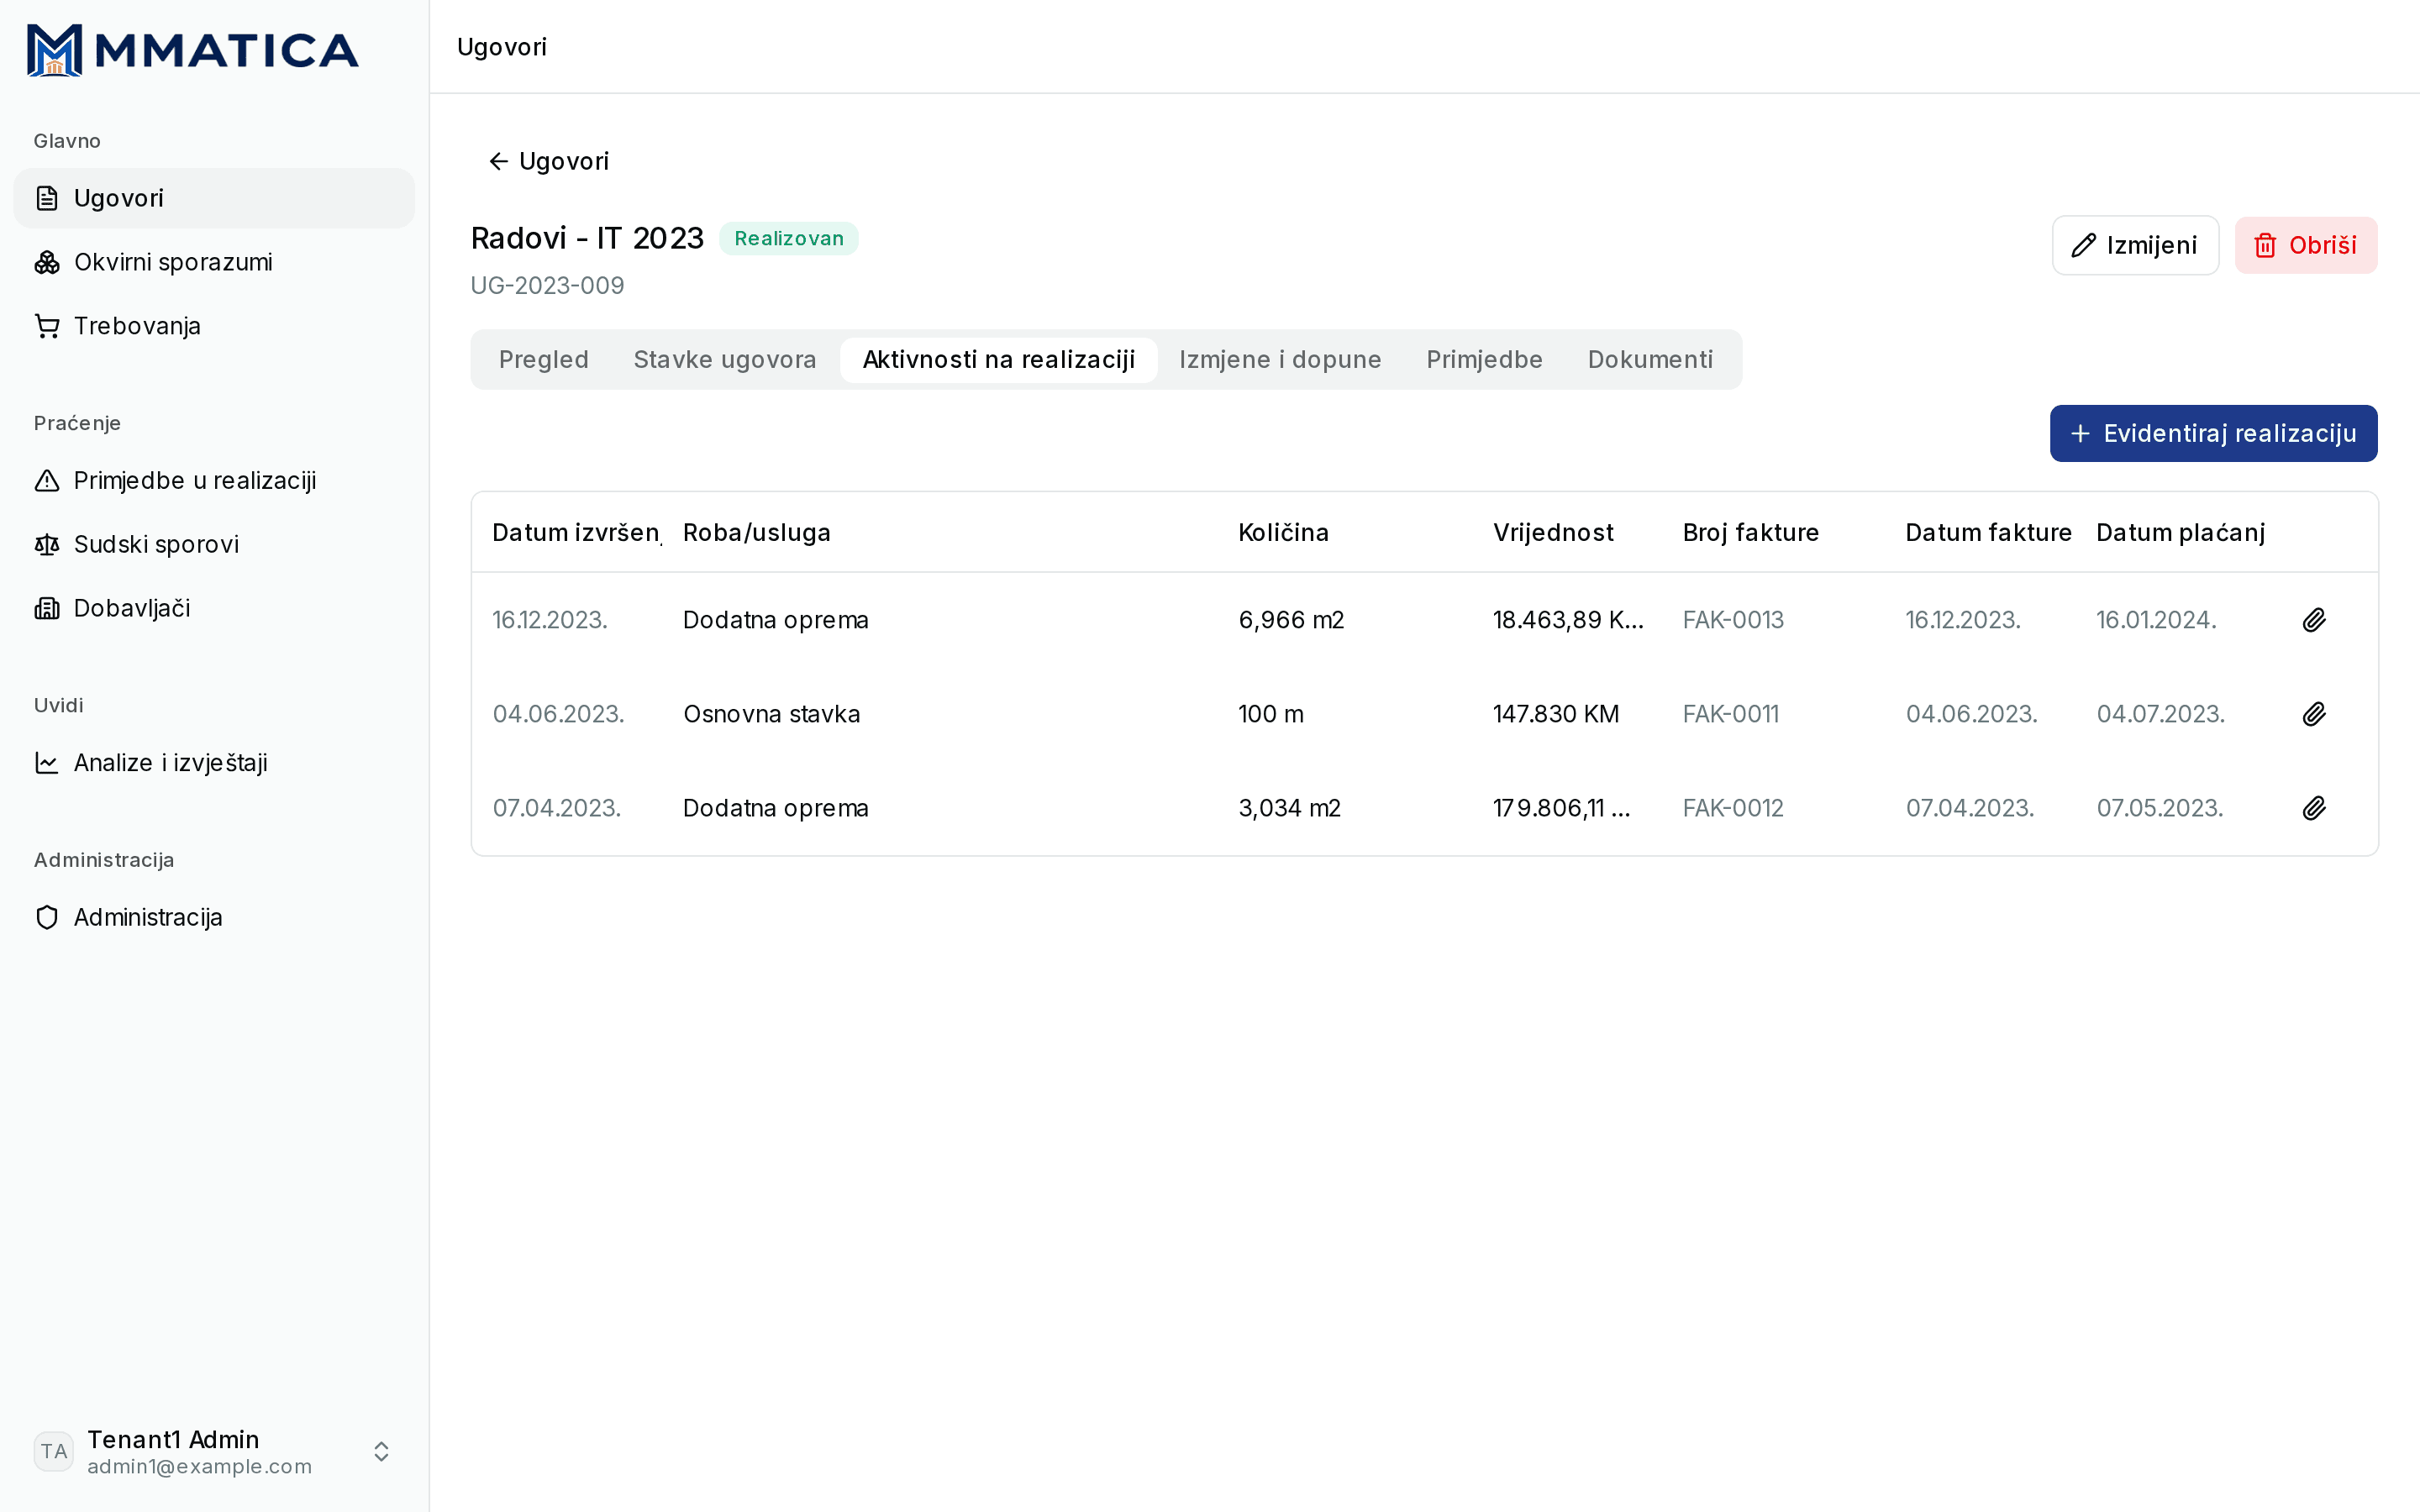Click Datum izvršenja column header
2420x1512 pixels.
[576, 533]
